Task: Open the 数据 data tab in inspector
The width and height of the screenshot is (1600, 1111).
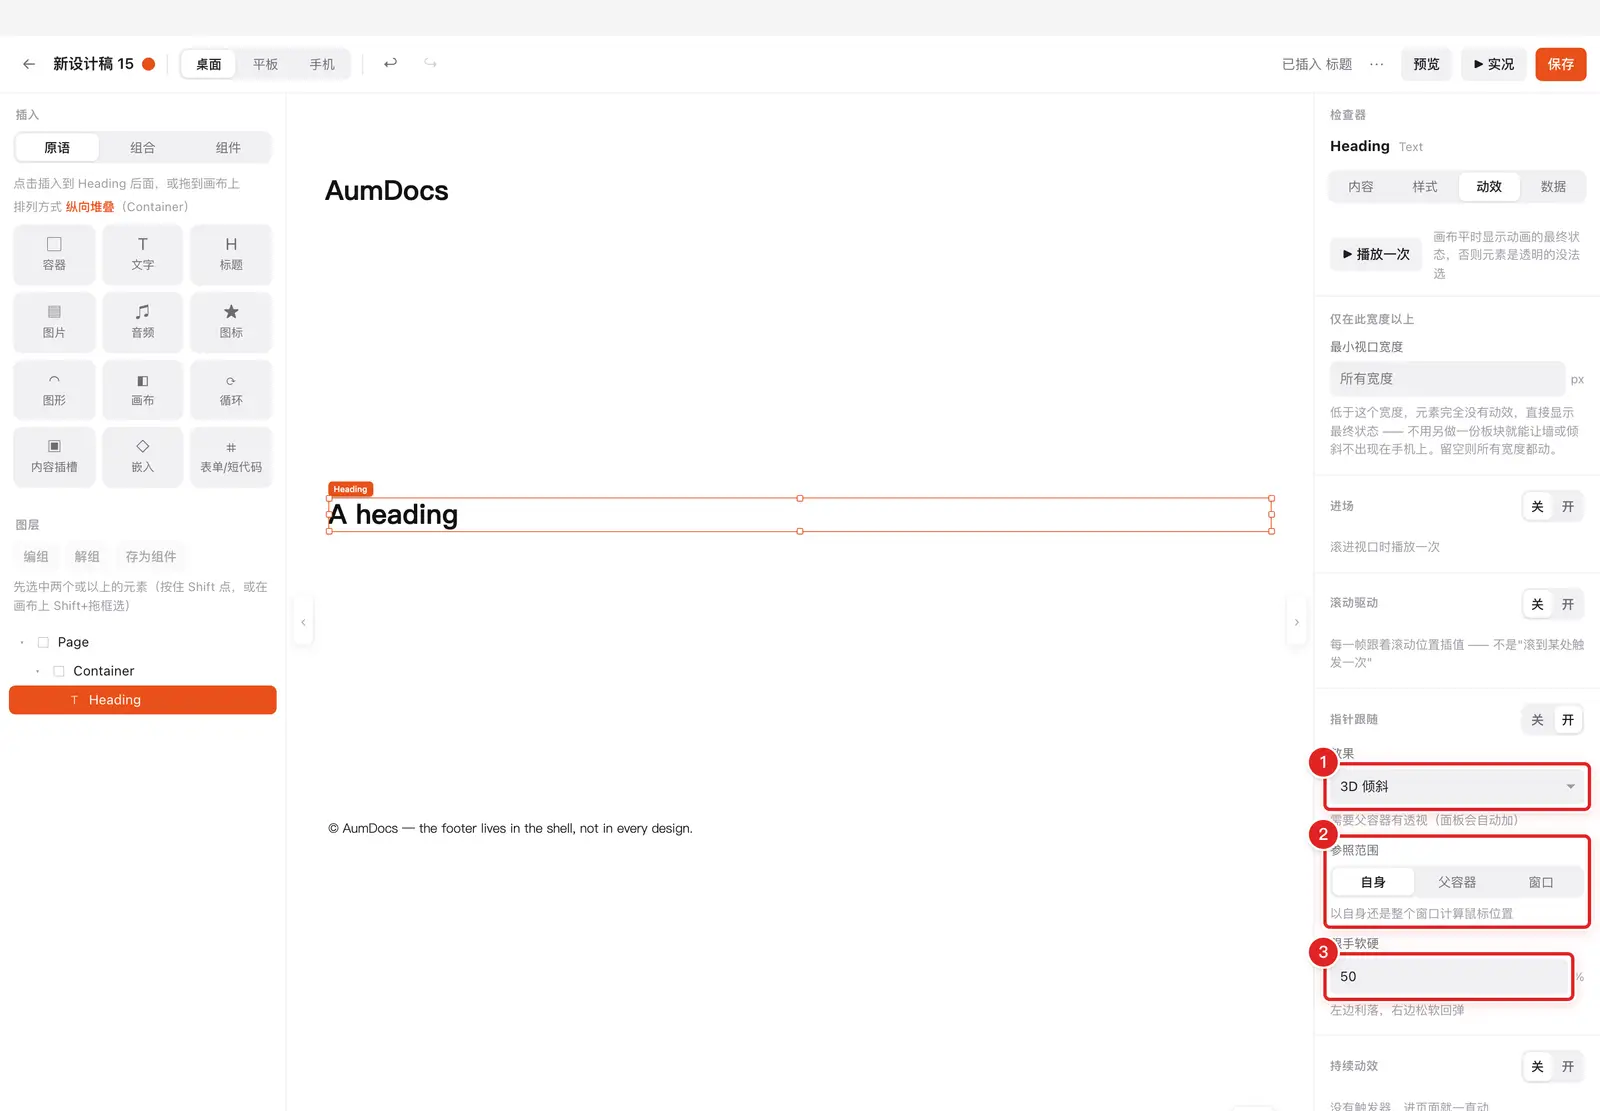Action: coord(1553,187)
